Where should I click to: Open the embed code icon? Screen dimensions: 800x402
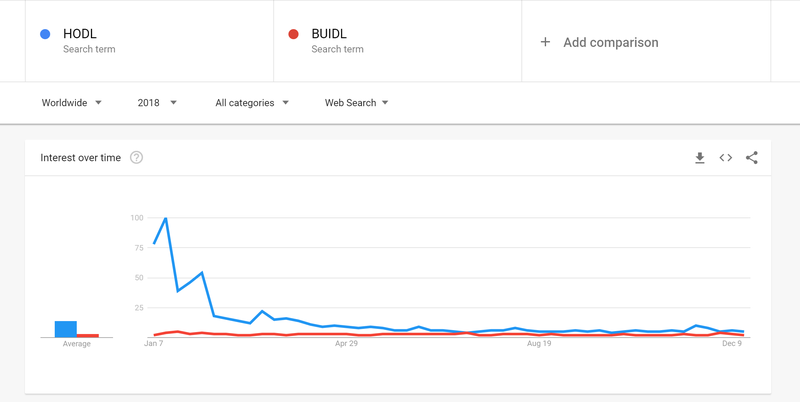coord(726,158)
